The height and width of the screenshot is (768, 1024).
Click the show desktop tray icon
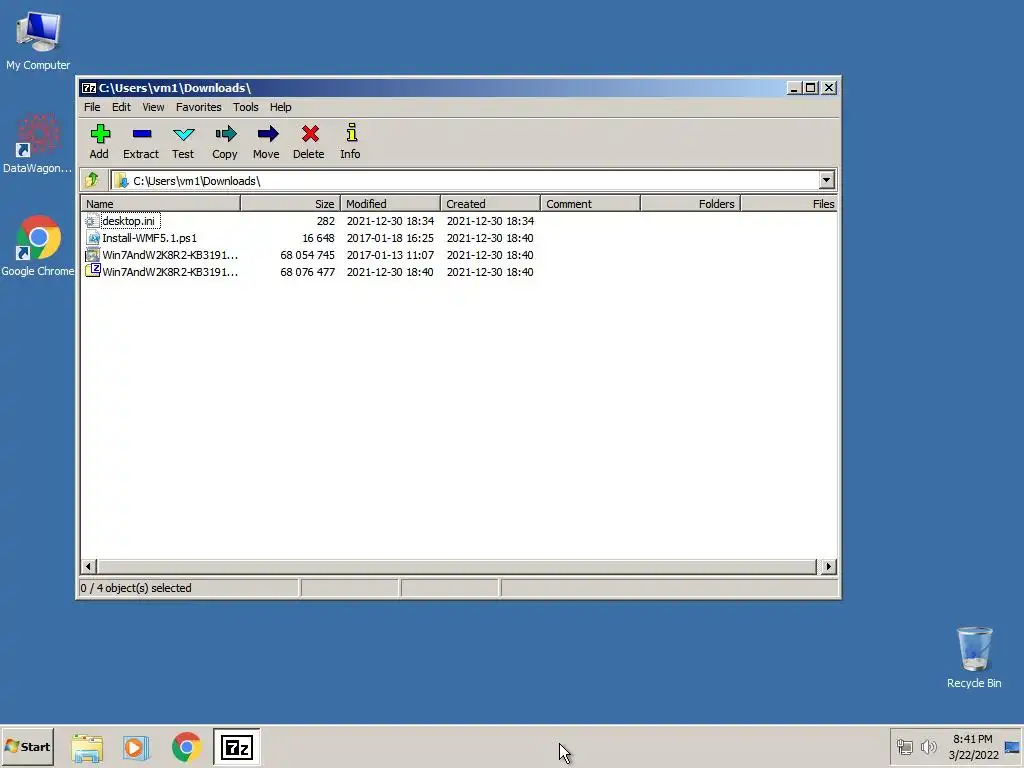[x=1012, y=747]
